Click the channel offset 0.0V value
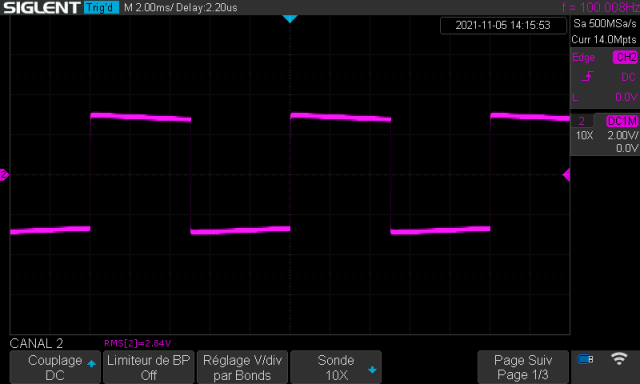 click(x=627, y=148)
